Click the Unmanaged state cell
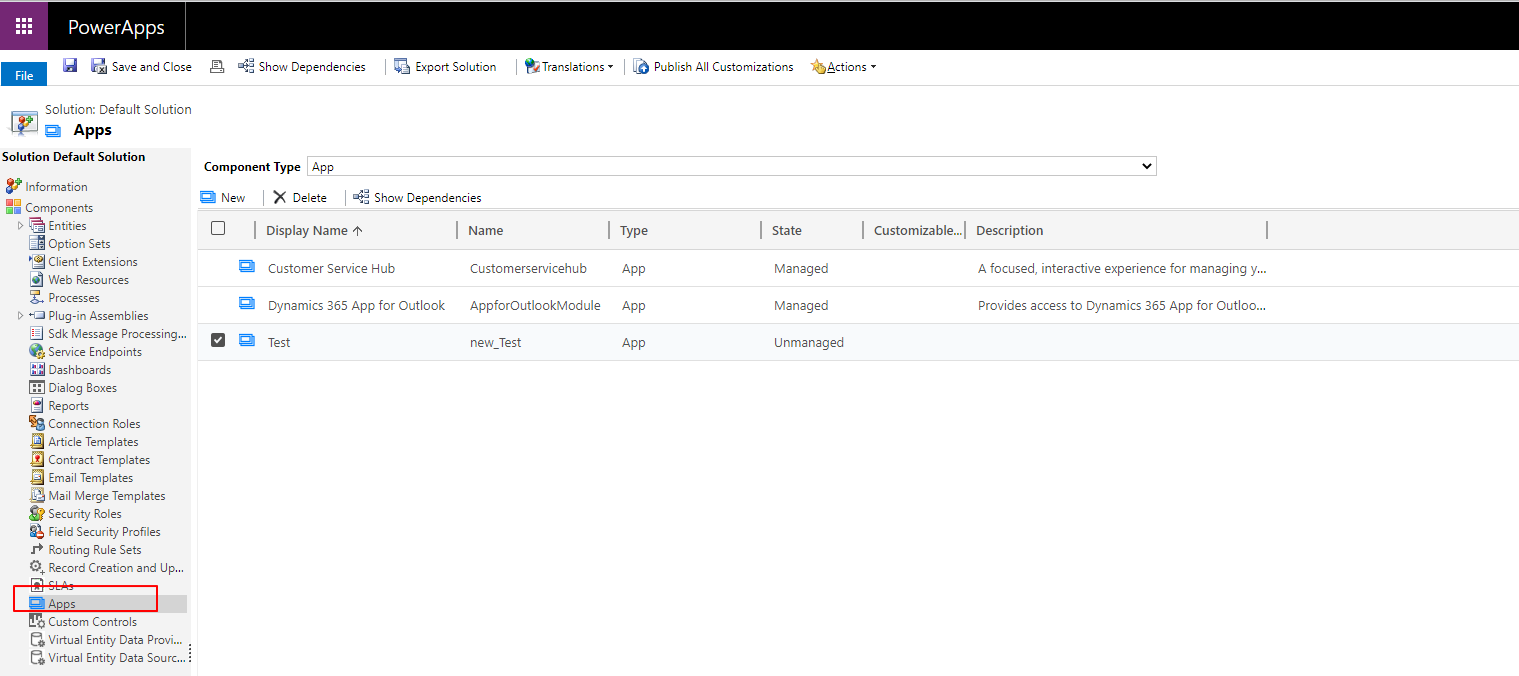1519x676 pixels. pyautogui.click(x=809, y=342)
